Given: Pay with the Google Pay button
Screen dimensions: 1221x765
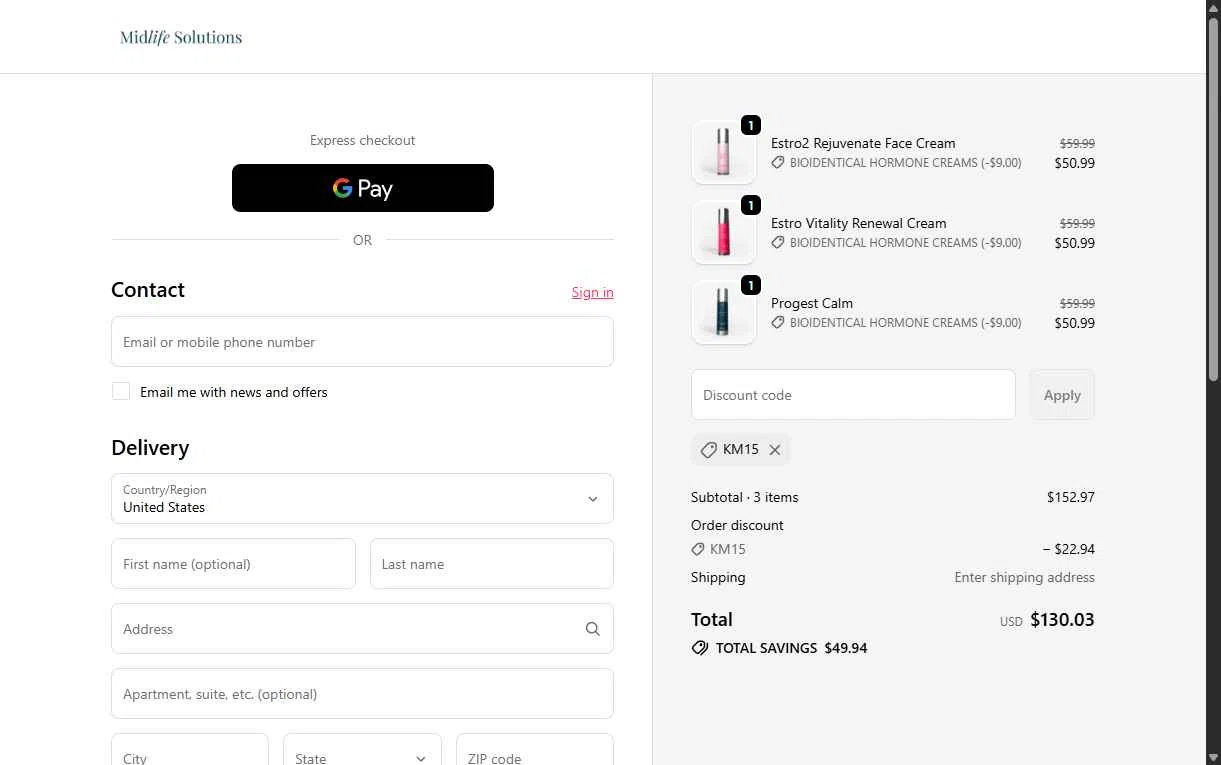Looking at the screenshot, I should click(x=363, y=188).
